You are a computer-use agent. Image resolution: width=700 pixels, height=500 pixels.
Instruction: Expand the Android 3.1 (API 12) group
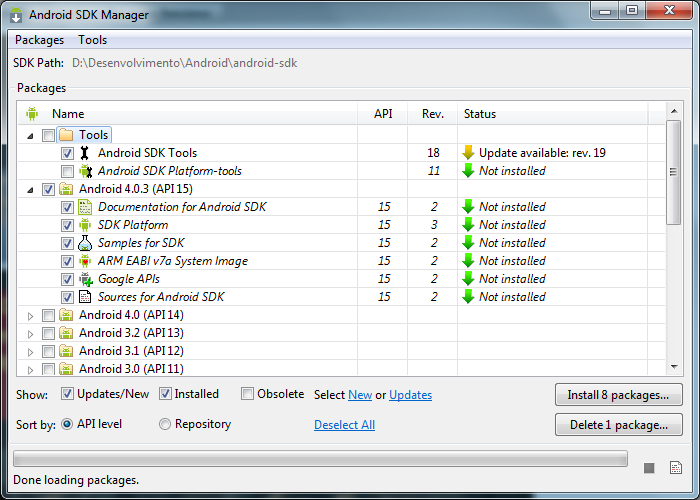tap(30, 352)
